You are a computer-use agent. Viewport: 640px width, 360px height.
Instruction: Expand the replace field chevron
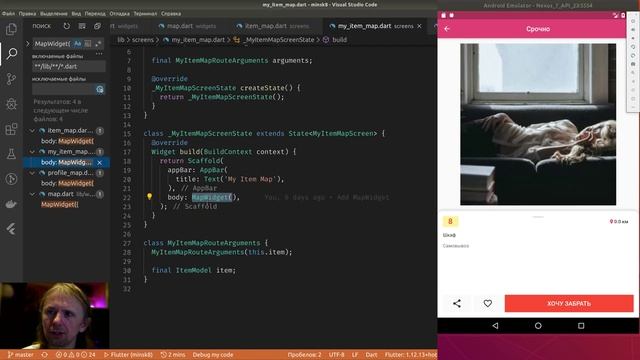point(28,43)
